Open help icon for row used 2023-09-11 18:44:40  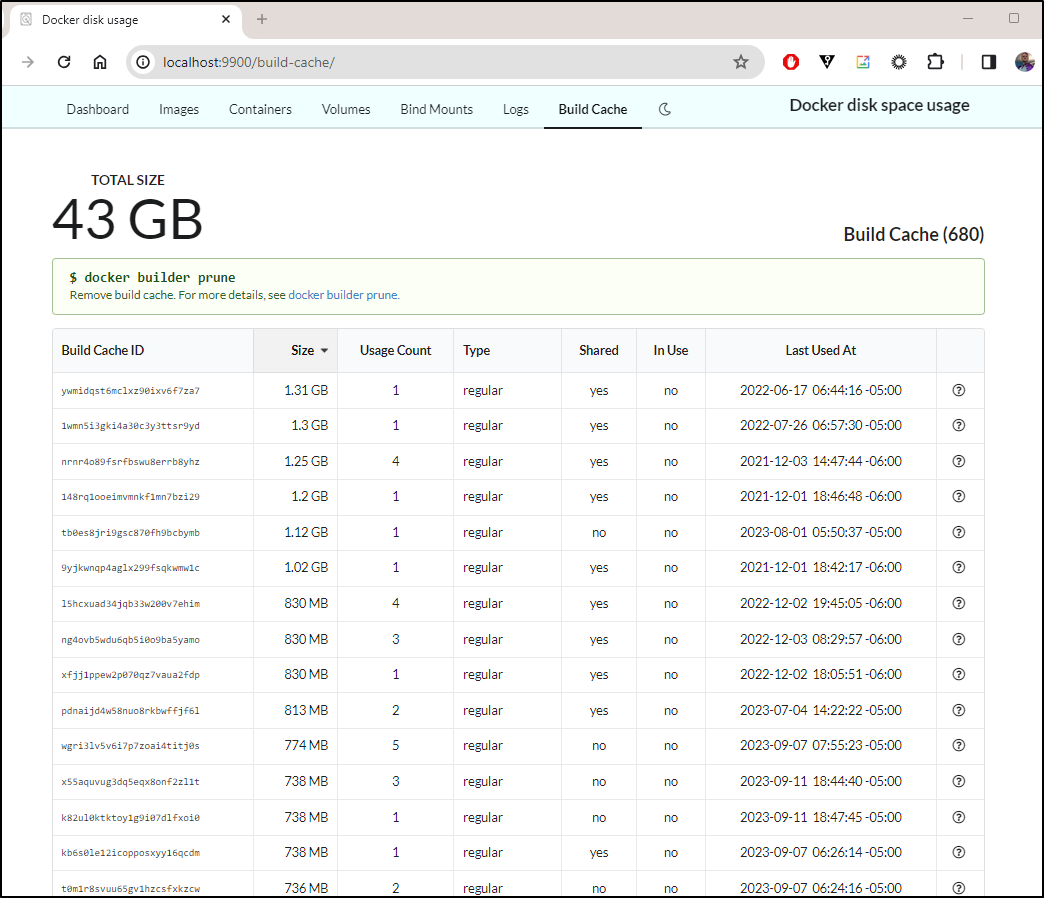point(959,782)
